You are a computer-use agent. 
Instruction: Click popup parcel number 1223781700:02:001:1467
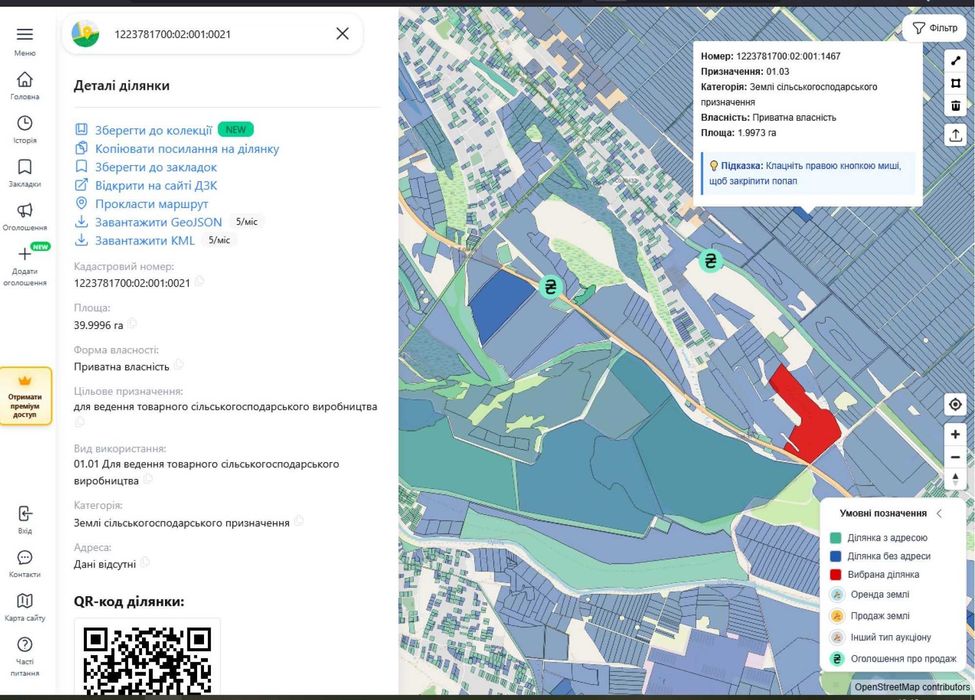click(x=788, y=56)
